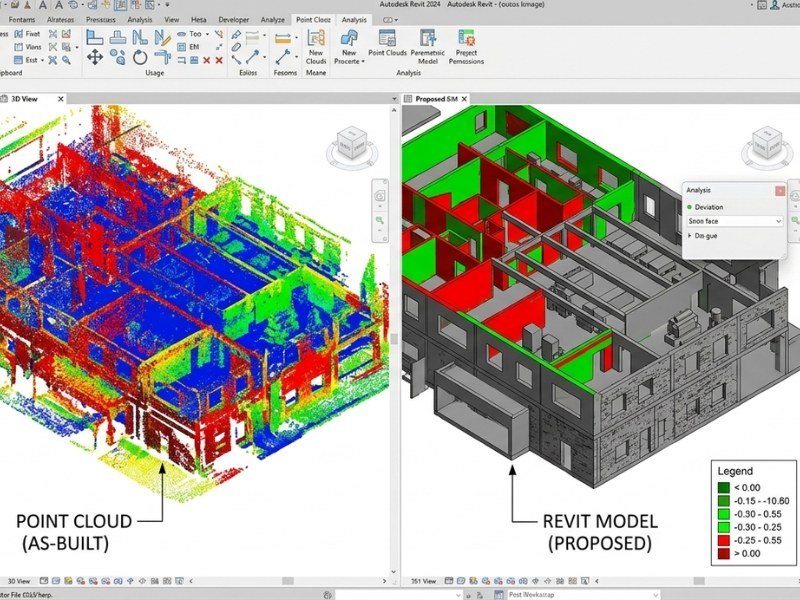Image resolution: width=800 pixels, height=600 pixels.
Task: Click the orange yellow dimension bar icon
Action: [x=283, y=38]
